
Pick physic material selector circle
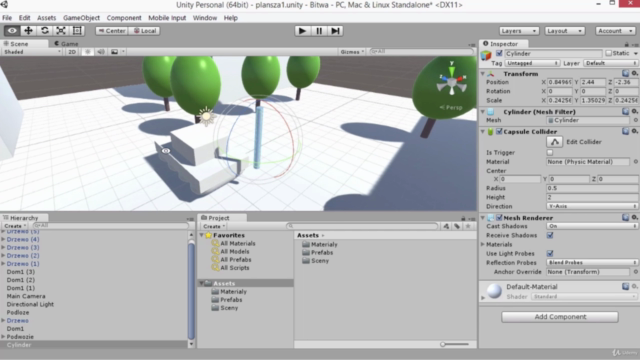(636, 162)
